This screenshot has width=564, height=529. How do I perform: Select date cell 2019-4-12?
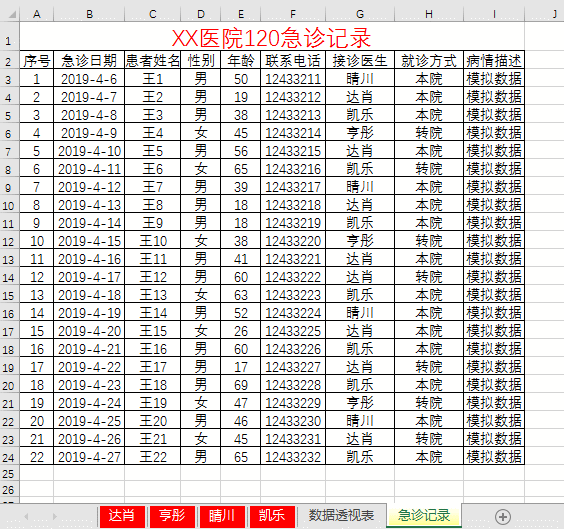tap(89, 186)
